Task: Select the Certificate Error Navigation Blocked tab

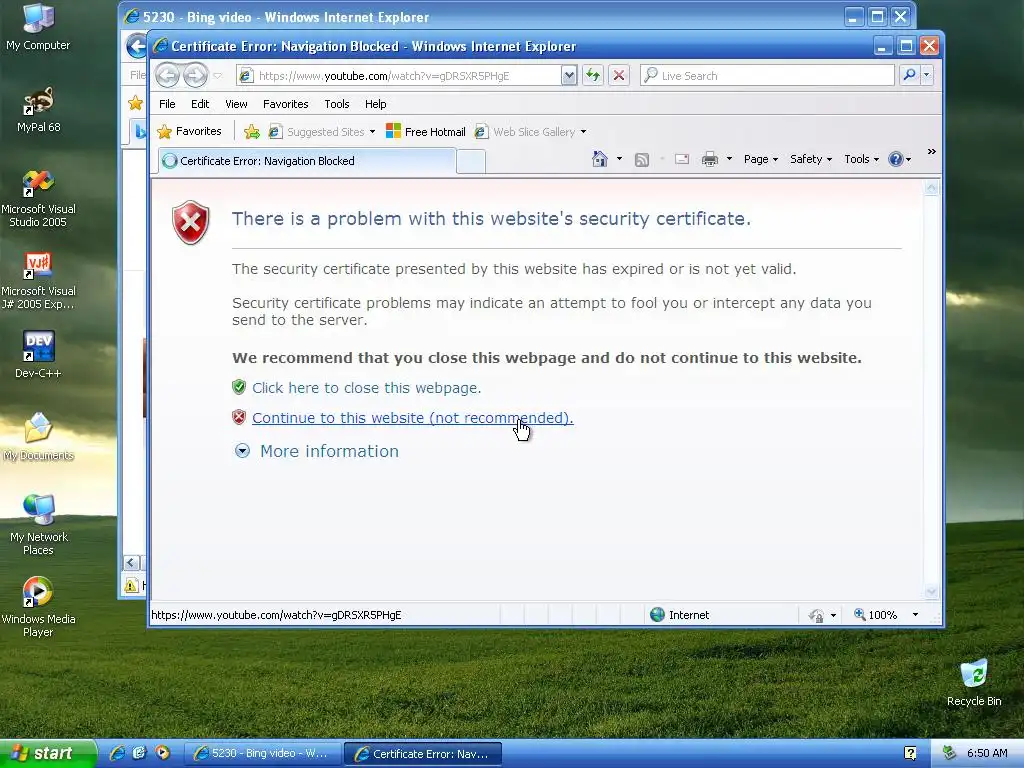Action: tap(306, 161)
